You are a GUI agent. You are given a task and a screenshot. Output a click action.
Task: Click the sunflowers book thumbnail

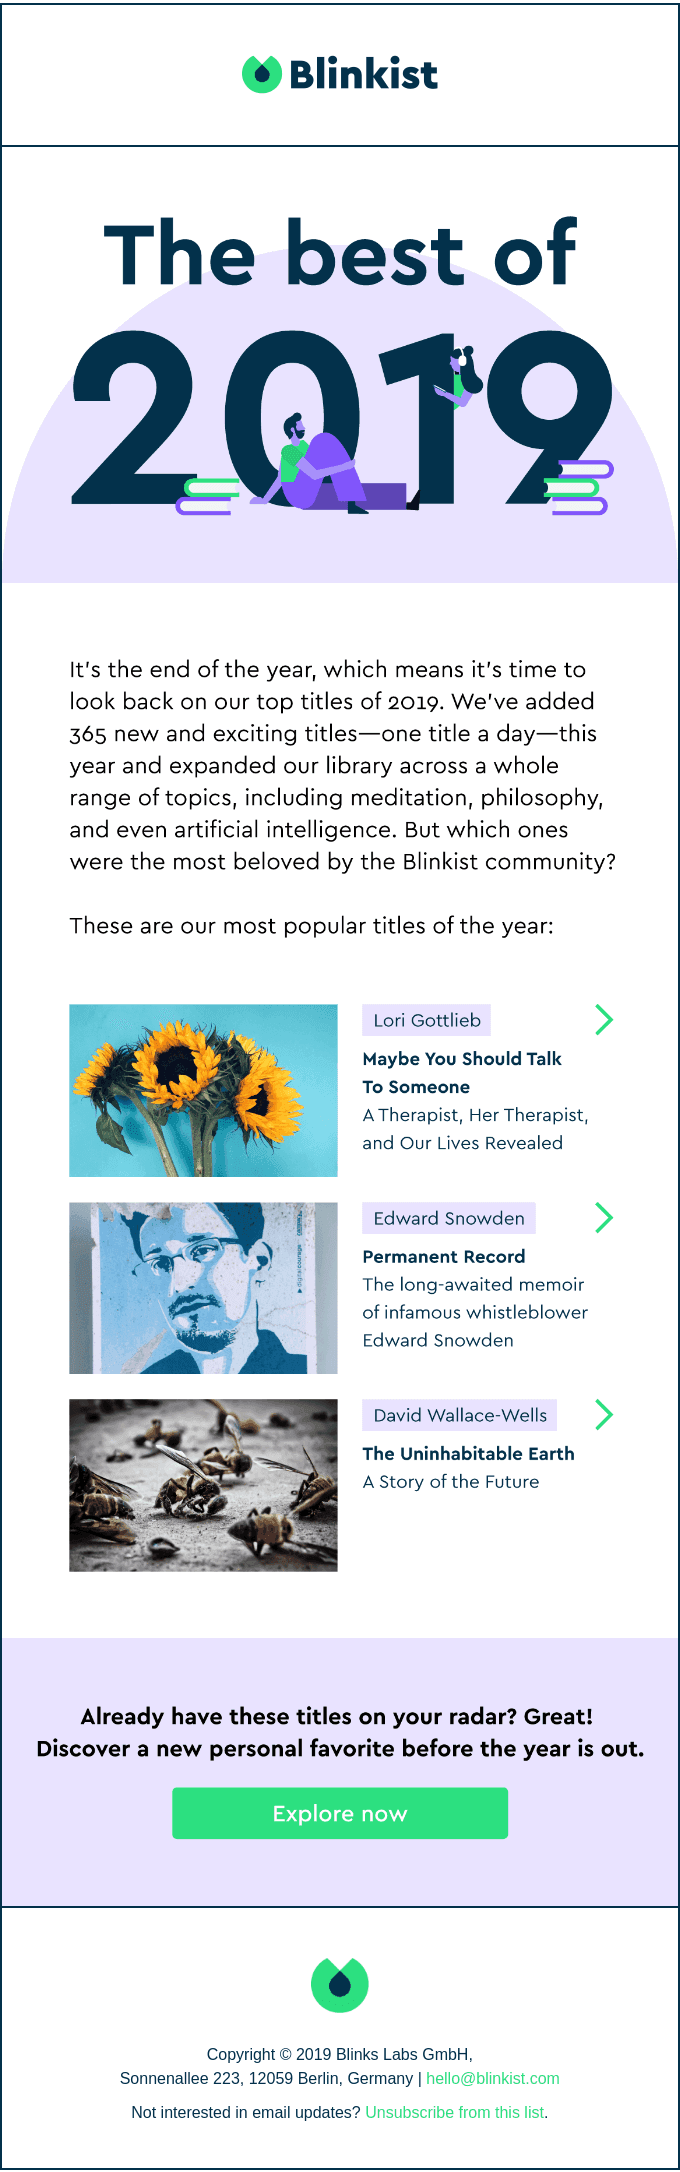point(203,1090)
